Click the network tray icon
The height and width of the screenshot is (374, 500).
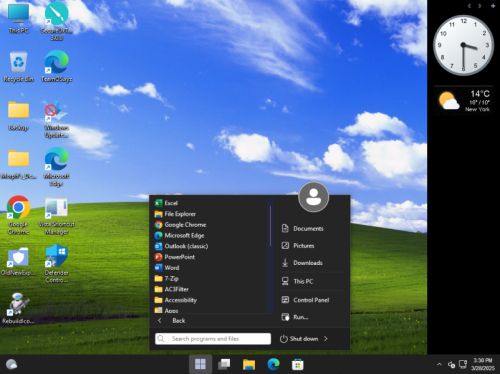click(x=463, y=364)
